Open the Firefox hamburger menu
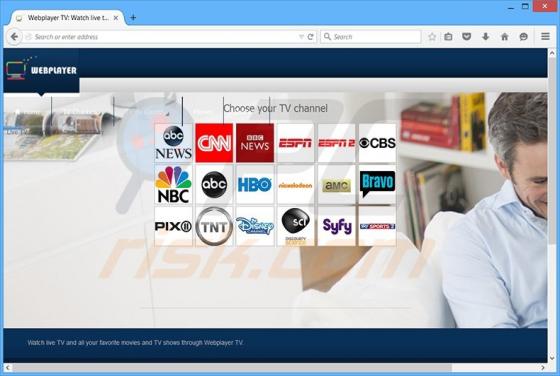Image resolution: width=560 pixels, height=376 pixels. (545, 36)
